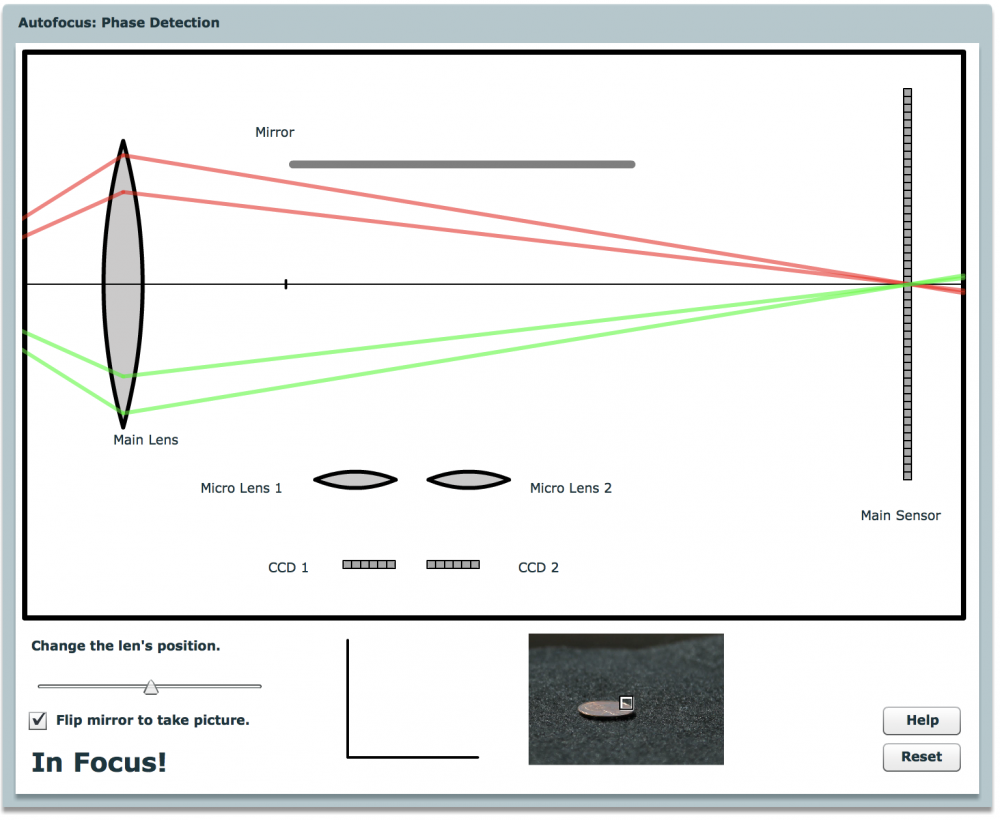
Task: Click the "In Focus!" status text
Action: pos(99,763)
